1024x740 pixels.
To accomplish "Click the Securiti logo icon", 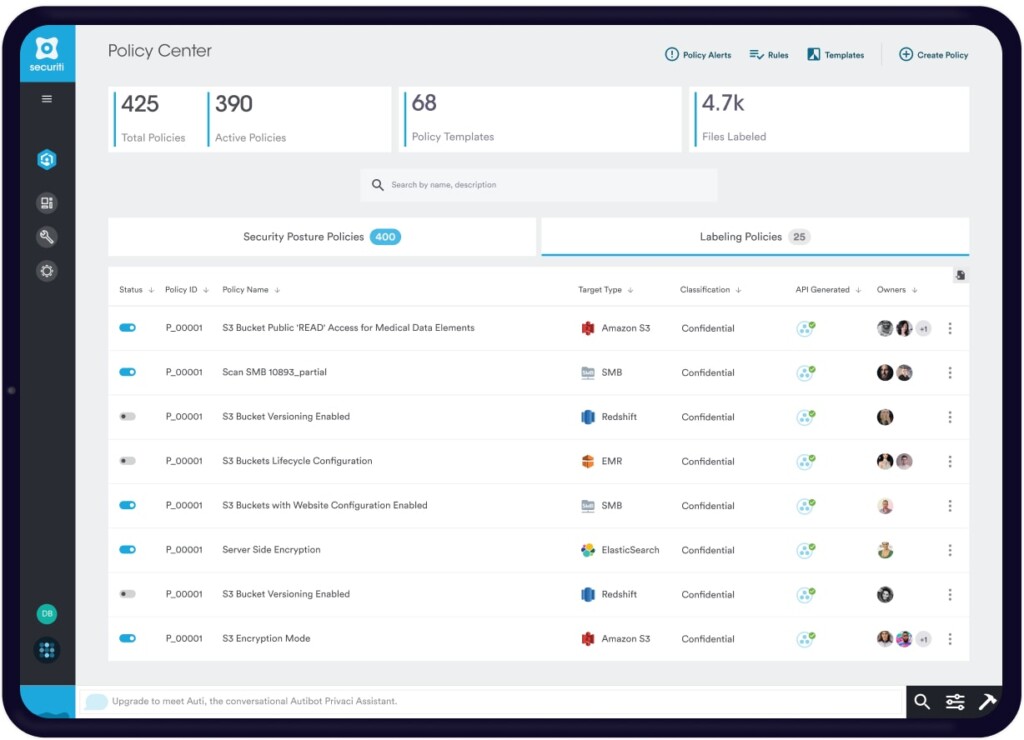I will [x=47, y=54].
